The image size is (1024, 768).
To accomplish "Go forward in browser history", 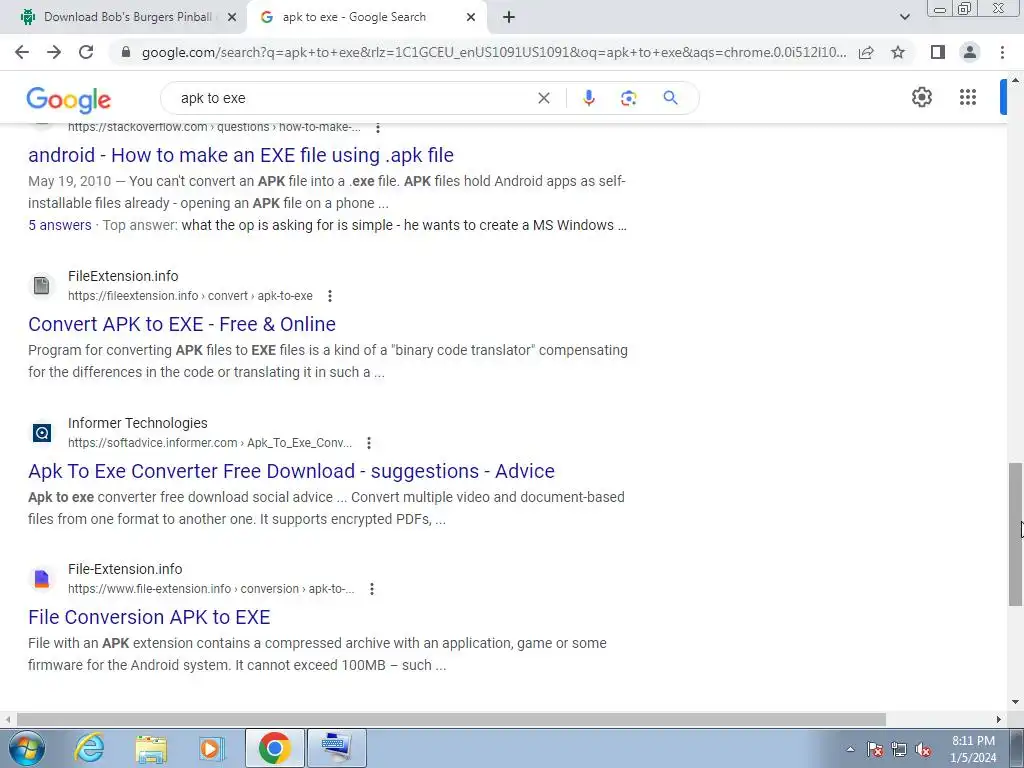I will [x=54, y=52].
